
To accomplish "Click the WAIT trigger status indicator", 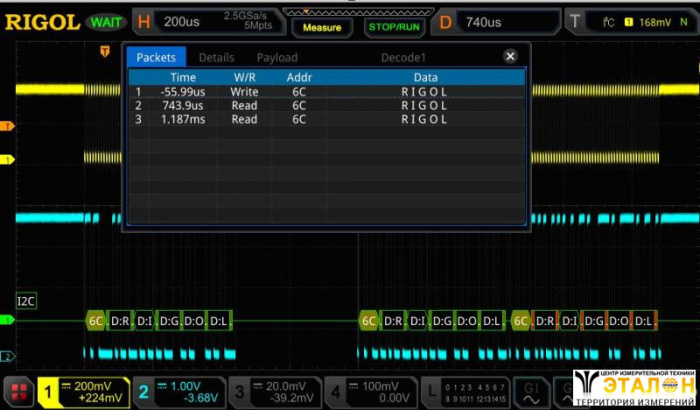I will [105, 21].
